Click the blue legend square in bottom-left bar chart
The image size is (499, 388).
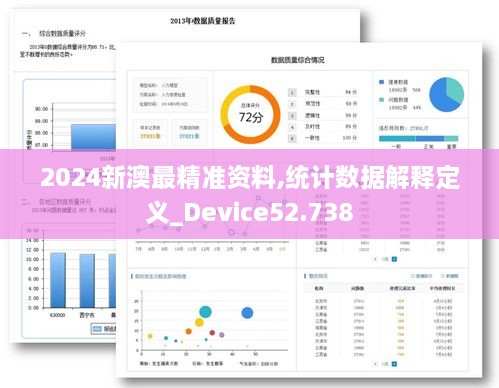tap(97, 329)
